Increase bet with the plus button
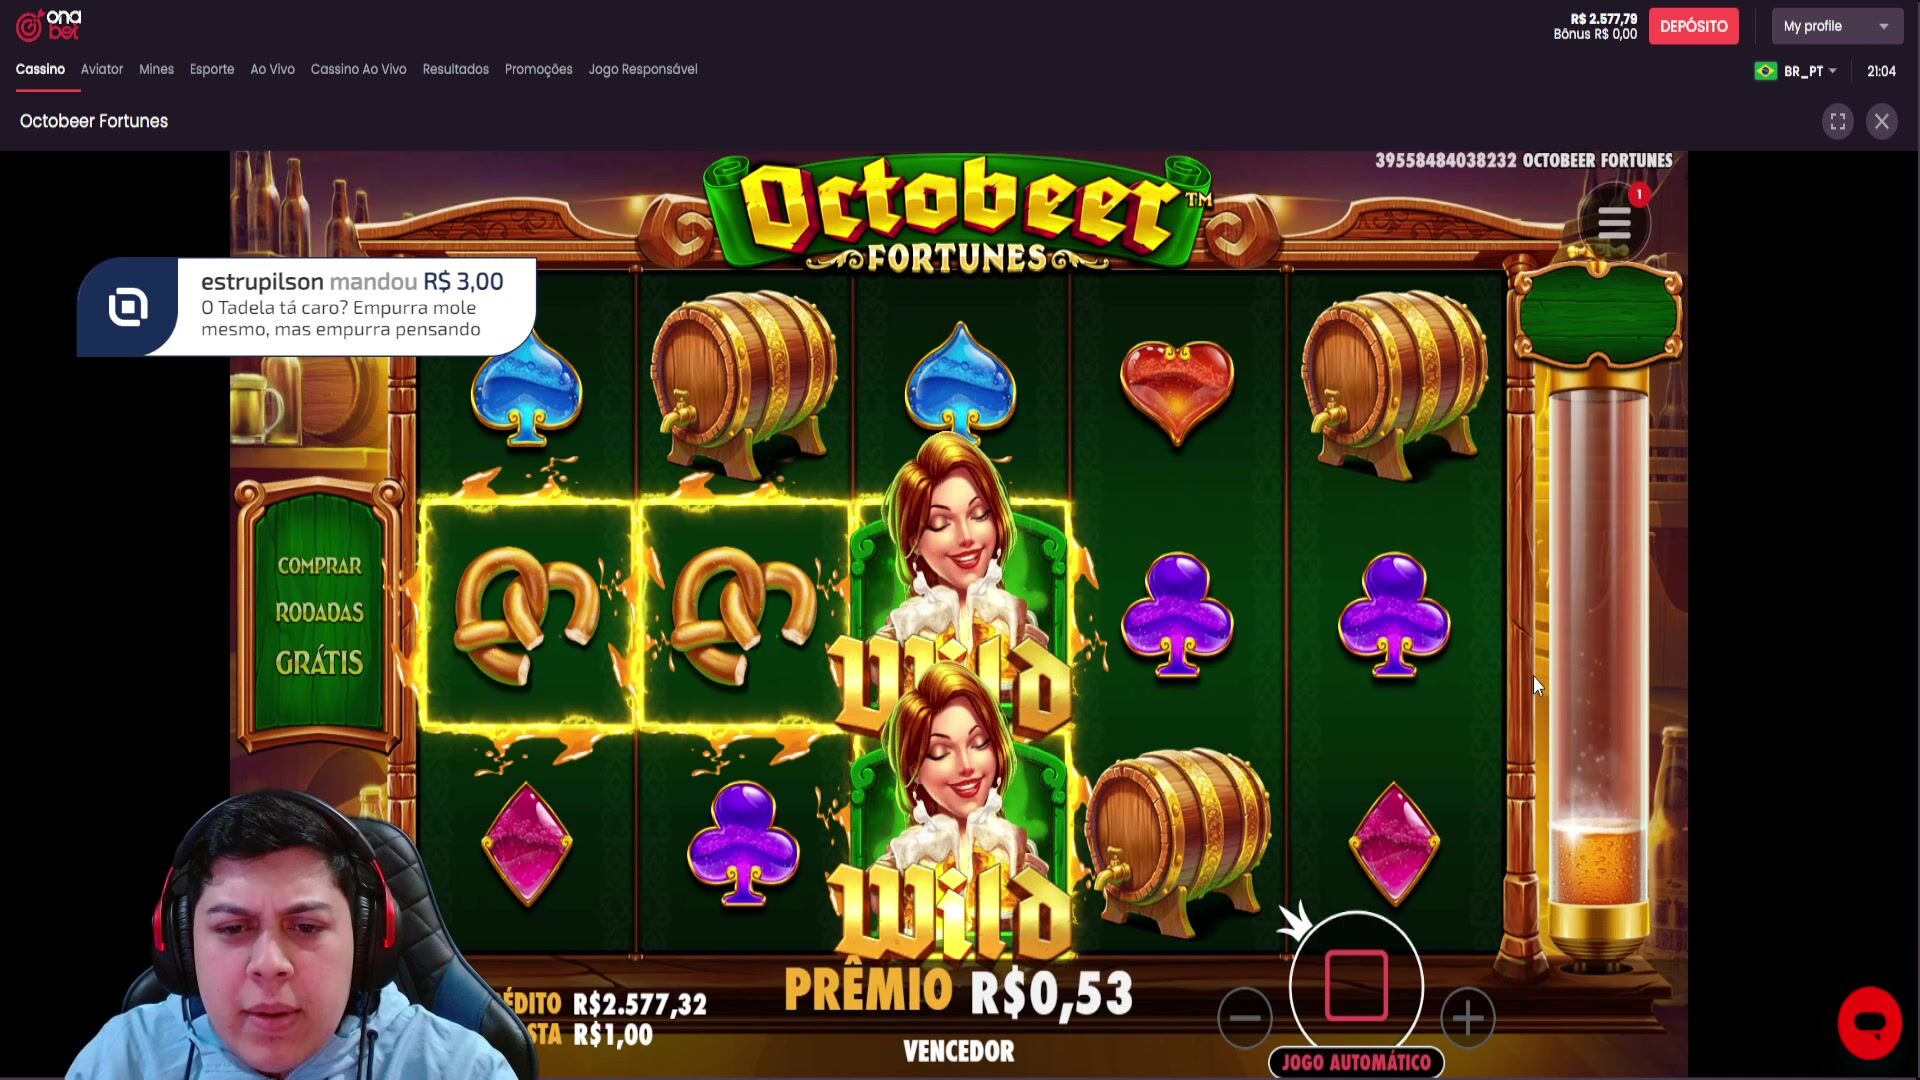Image resolution: width=1920 pixels, height=1080 pixels. click(1467, 1018)
